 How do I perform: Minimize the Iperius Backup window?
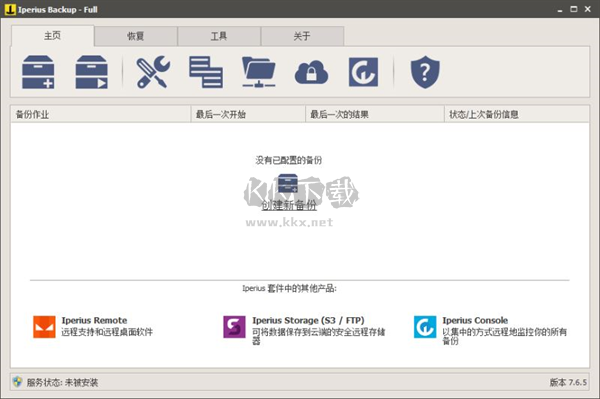tap(560, 10)
